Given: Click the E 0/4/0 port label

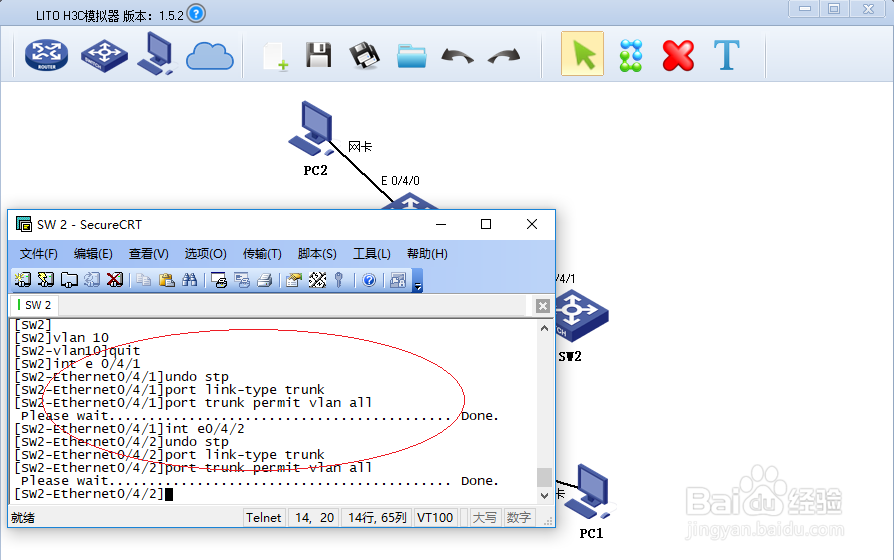Looking at the screenshot, I should [400, 181].
